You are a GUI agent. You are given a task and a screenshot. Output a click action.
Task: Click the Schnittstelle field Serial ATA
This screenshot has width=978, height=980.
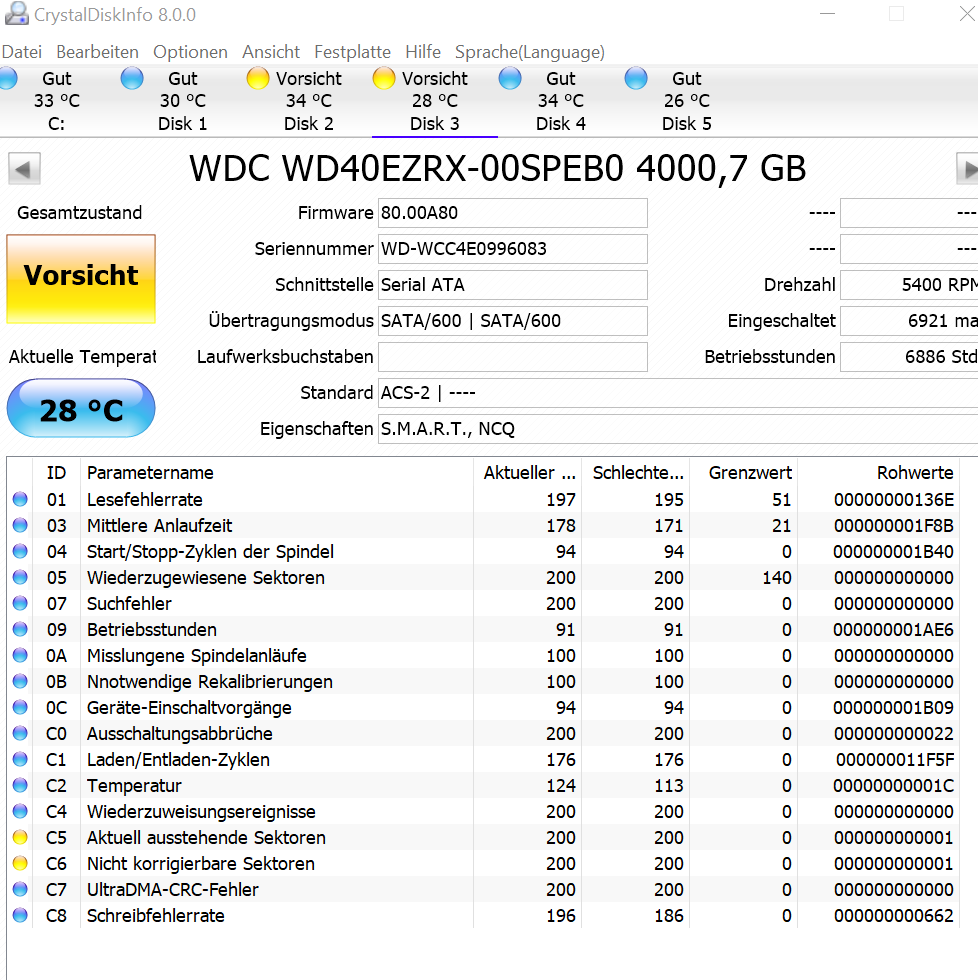click(x=512, y=285)
